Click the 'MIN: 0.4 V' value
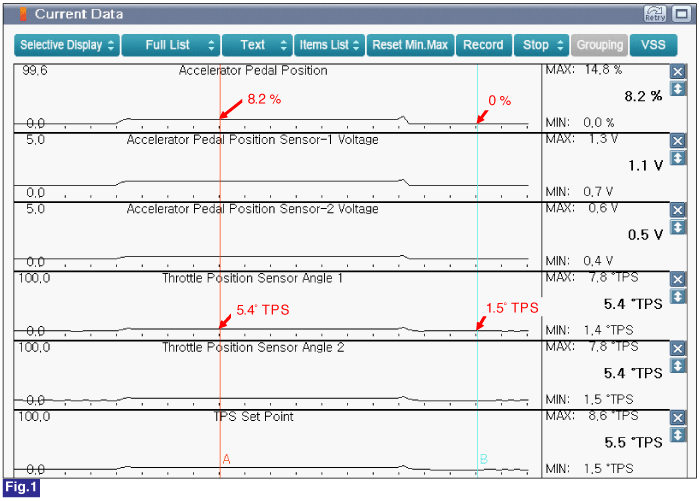This screenshot has width=700, height=501. [579, 261]
